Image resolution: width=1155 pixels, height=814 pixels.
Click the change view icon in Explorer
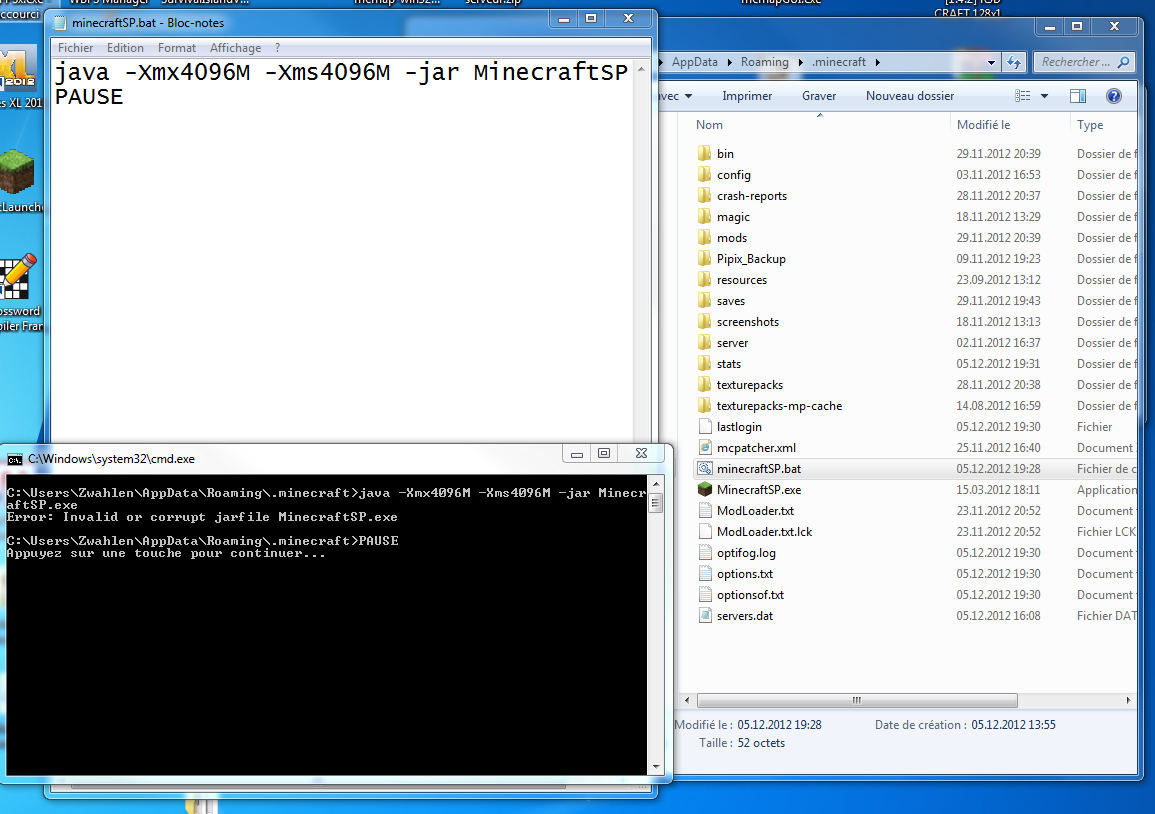point(1022,96)
